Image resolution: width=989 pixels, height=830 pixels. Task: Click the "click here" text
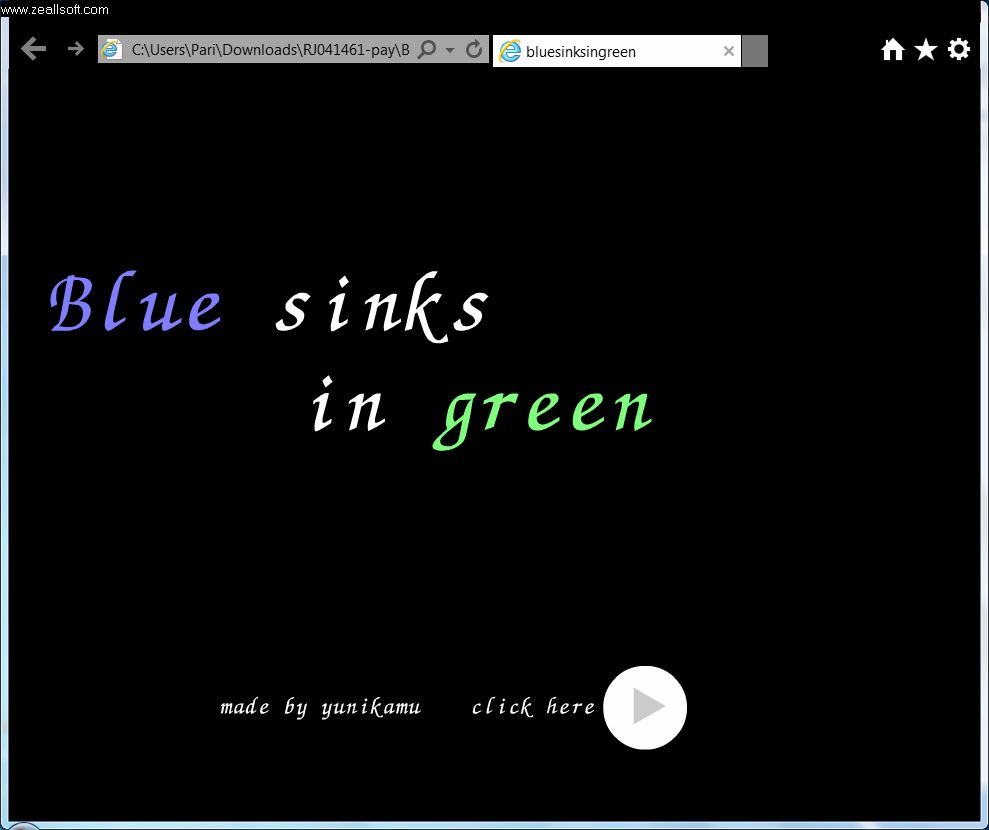click(533, 707)
